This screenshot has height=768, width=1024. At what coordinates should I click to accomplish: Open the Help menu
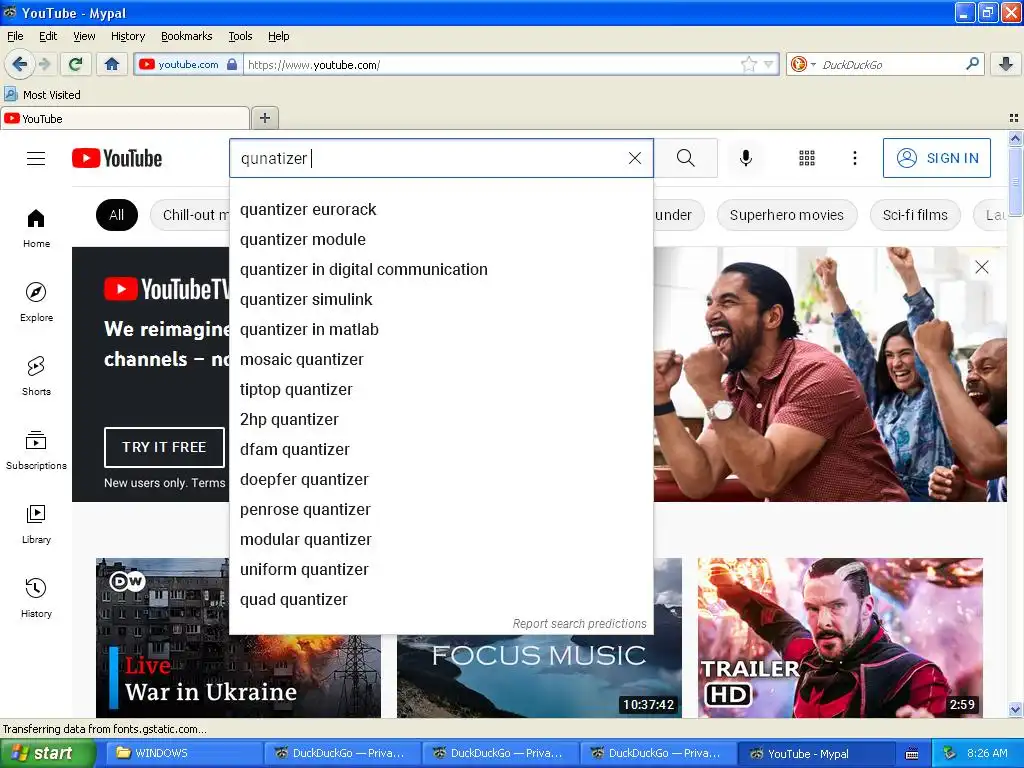[278, 36]
